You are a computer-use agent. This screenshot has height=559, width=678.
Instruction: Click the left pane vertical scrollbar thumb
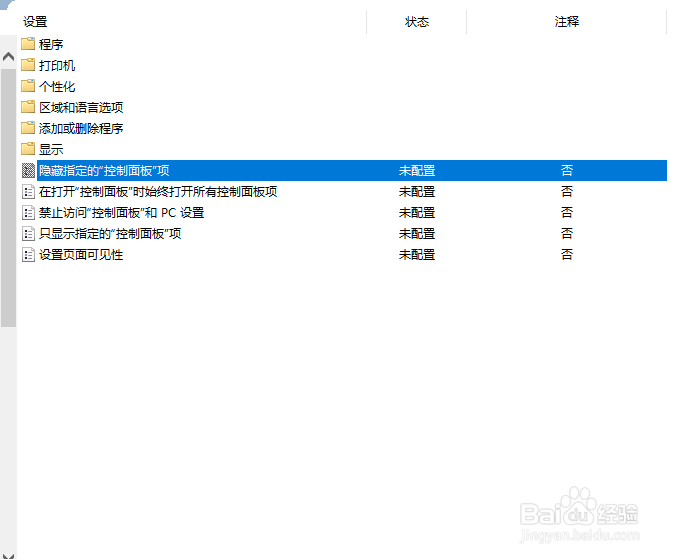click(x=8, y=197)
